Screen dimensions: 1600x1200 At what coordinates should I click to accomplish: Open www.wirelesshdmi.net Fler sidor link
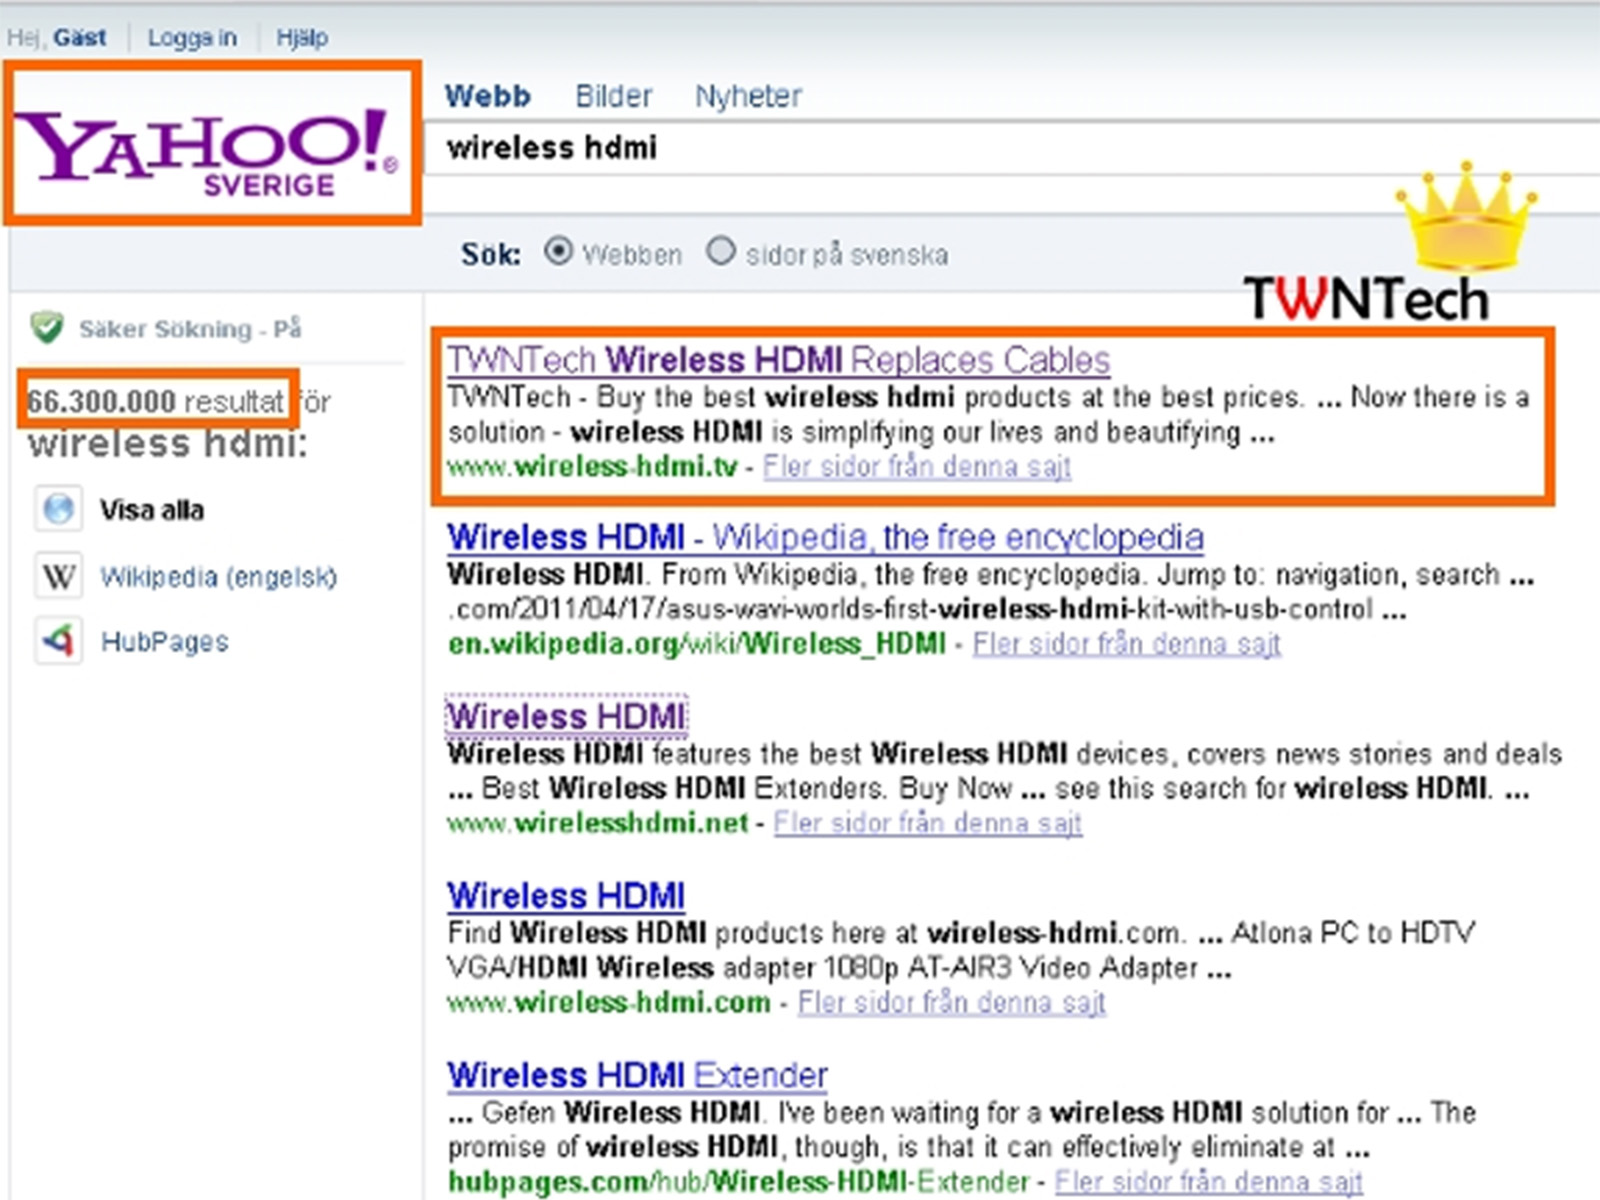[928, 823]
